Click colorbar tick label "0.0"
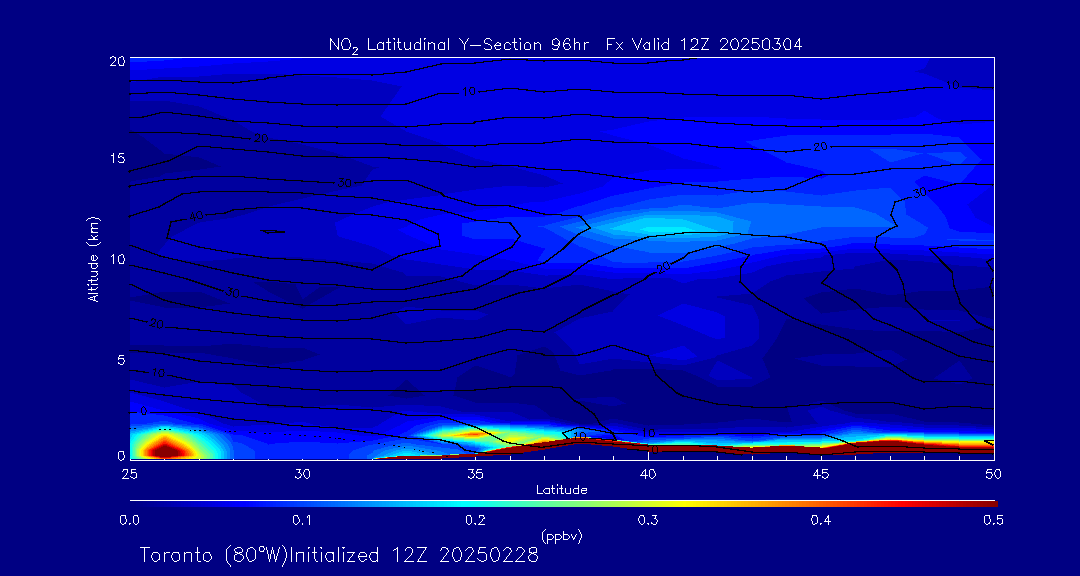The height and width of the screenshot is (576, 1080). [x=129, y=521]
